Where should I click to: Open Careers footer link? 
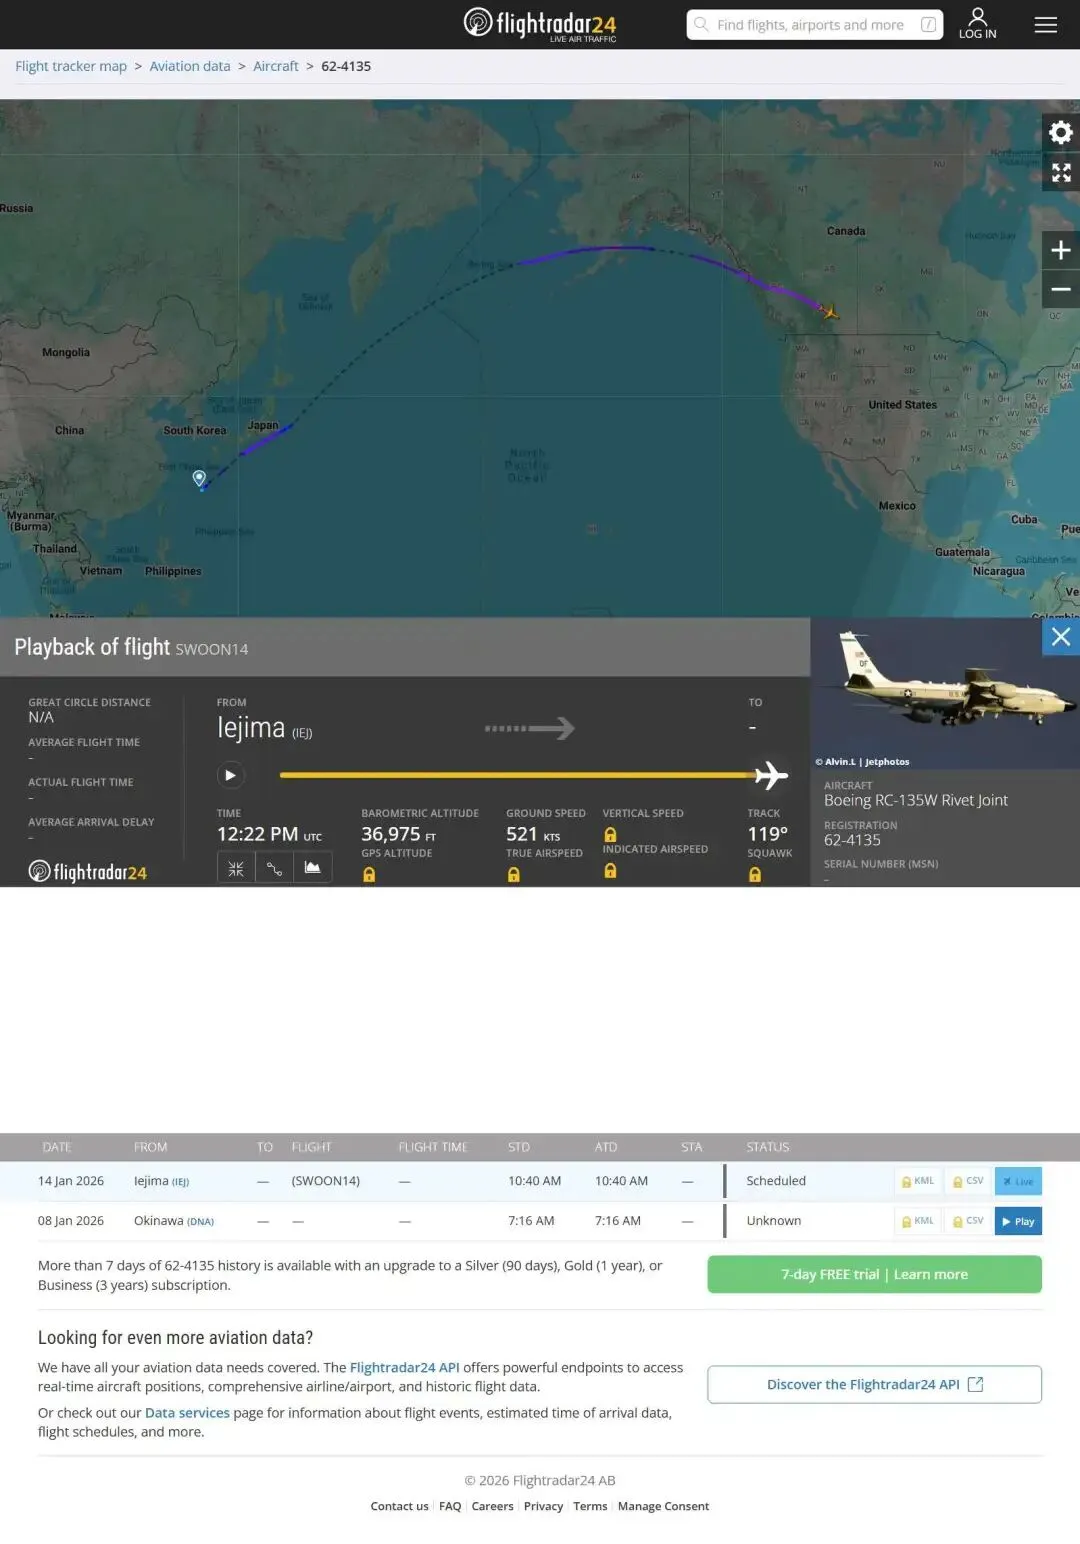(x=492, y=1506)
